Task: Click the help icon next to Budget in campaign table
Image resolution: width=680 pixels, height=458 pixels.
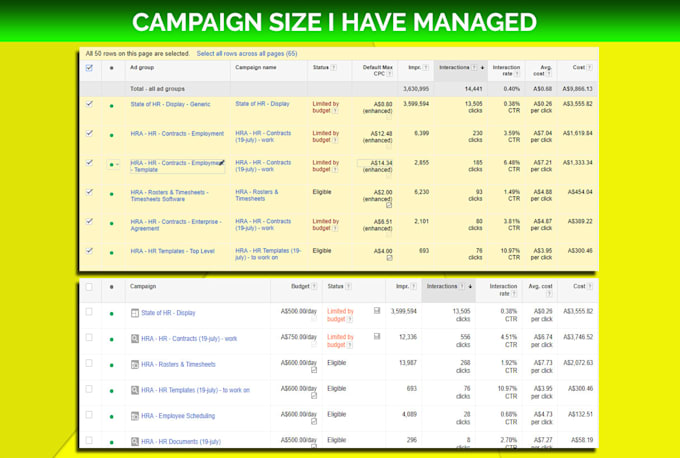Action: tap(314, 286)
